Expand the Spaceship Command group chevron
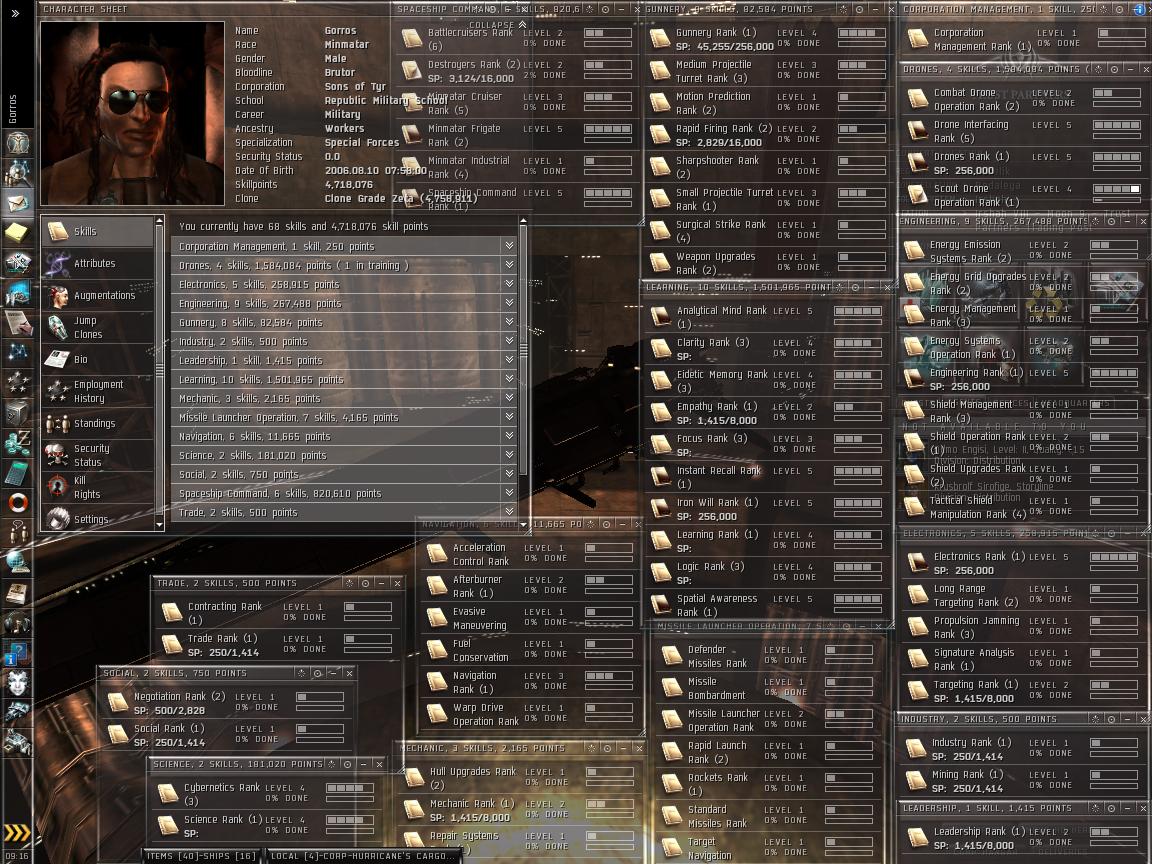1152x864 pixels. pyautogui.click(x=509, y=493)
